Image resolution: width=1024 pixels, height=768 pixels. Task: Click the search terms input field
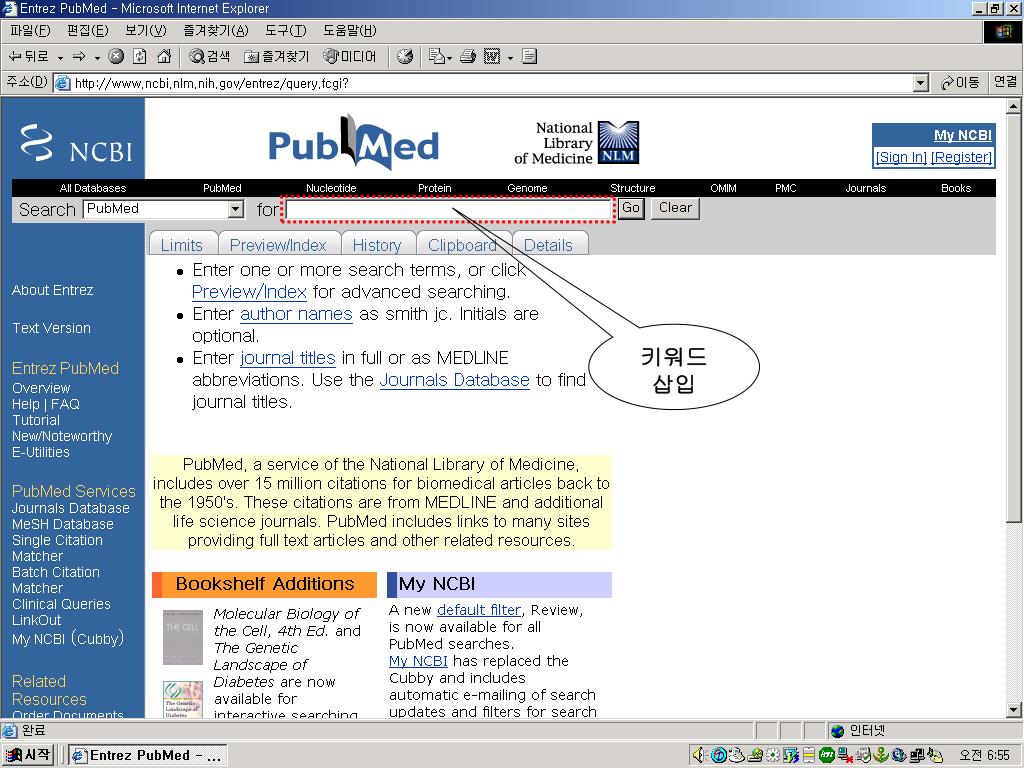(448, 210)
